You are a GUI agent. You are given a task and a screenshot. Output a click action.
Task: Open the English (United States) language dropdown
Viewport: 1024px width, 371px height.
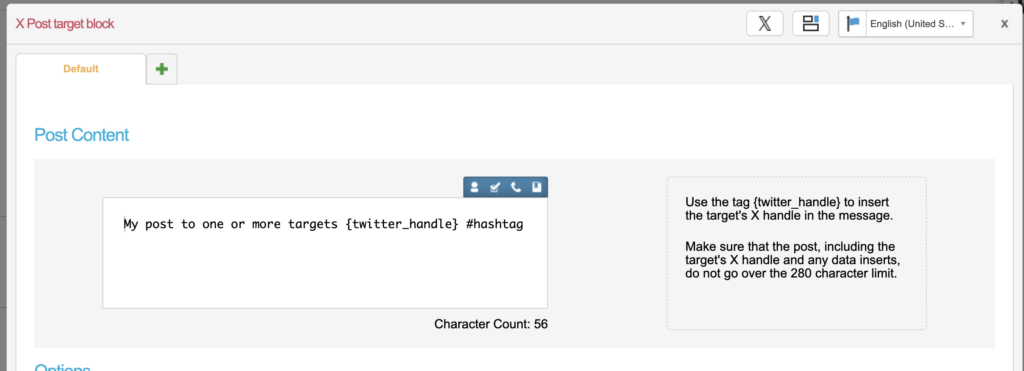pos(920,24)
